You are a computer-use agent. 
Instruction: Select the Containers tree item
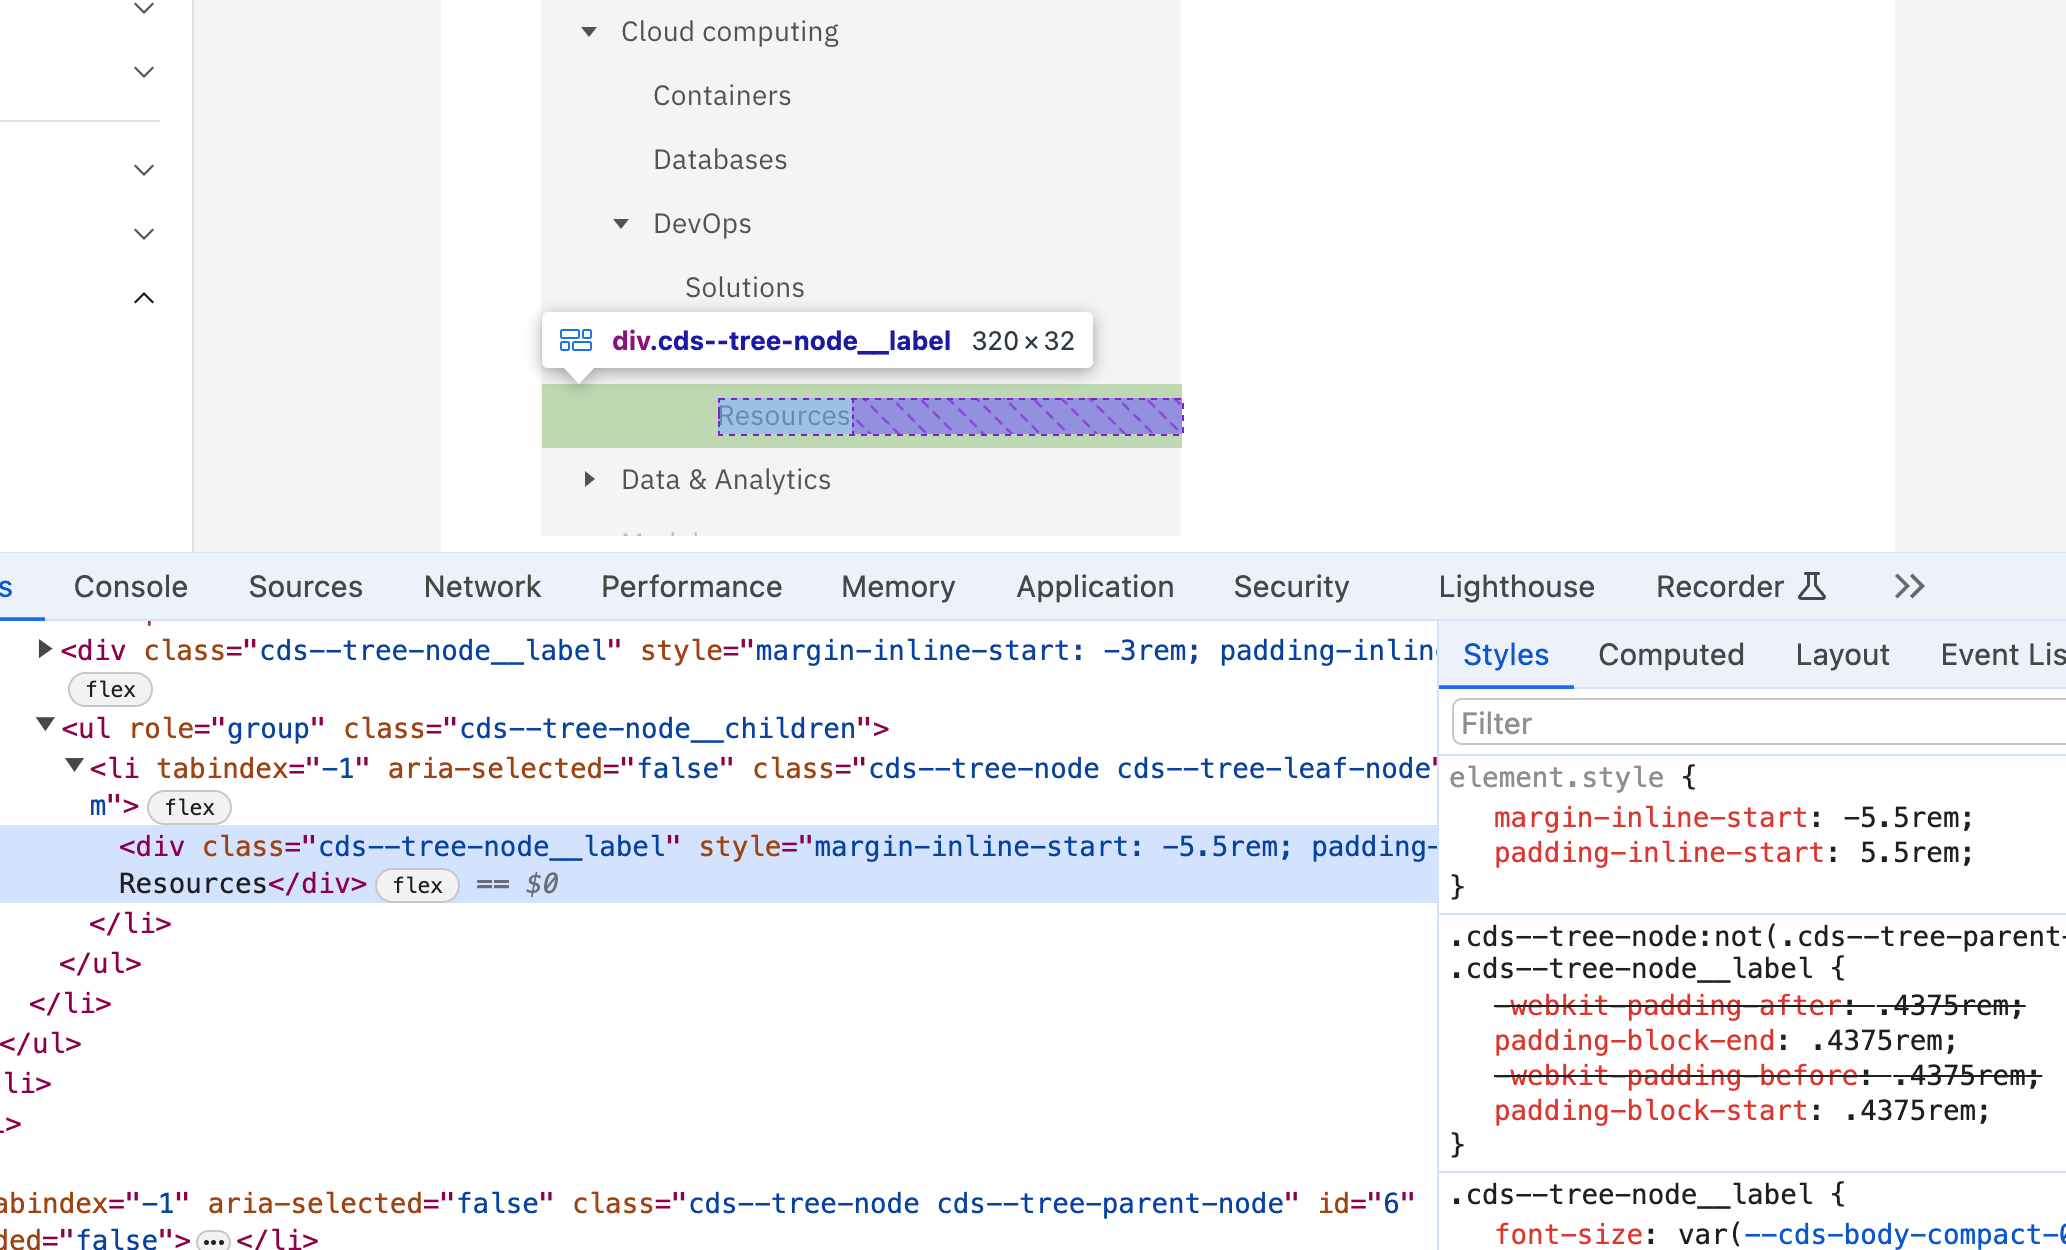click(721, 96)
